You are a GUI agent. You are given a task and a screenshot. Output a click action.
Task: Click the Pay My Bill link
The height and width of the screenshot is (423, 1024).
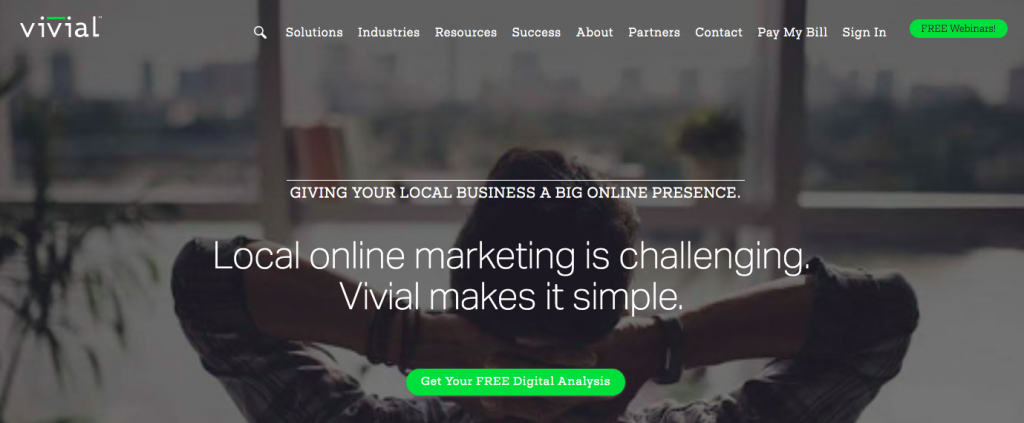[792, 32]
